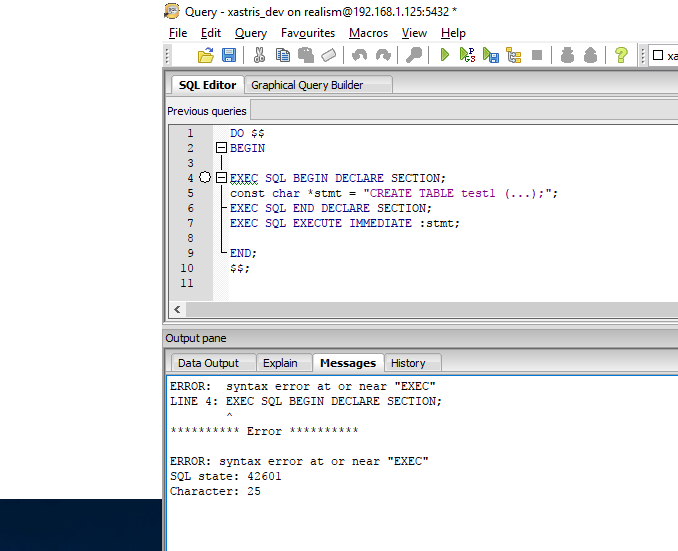The image size is (678, 551).
Task: Collapse the BEGIN block fold on line 2
Action: 221,148
